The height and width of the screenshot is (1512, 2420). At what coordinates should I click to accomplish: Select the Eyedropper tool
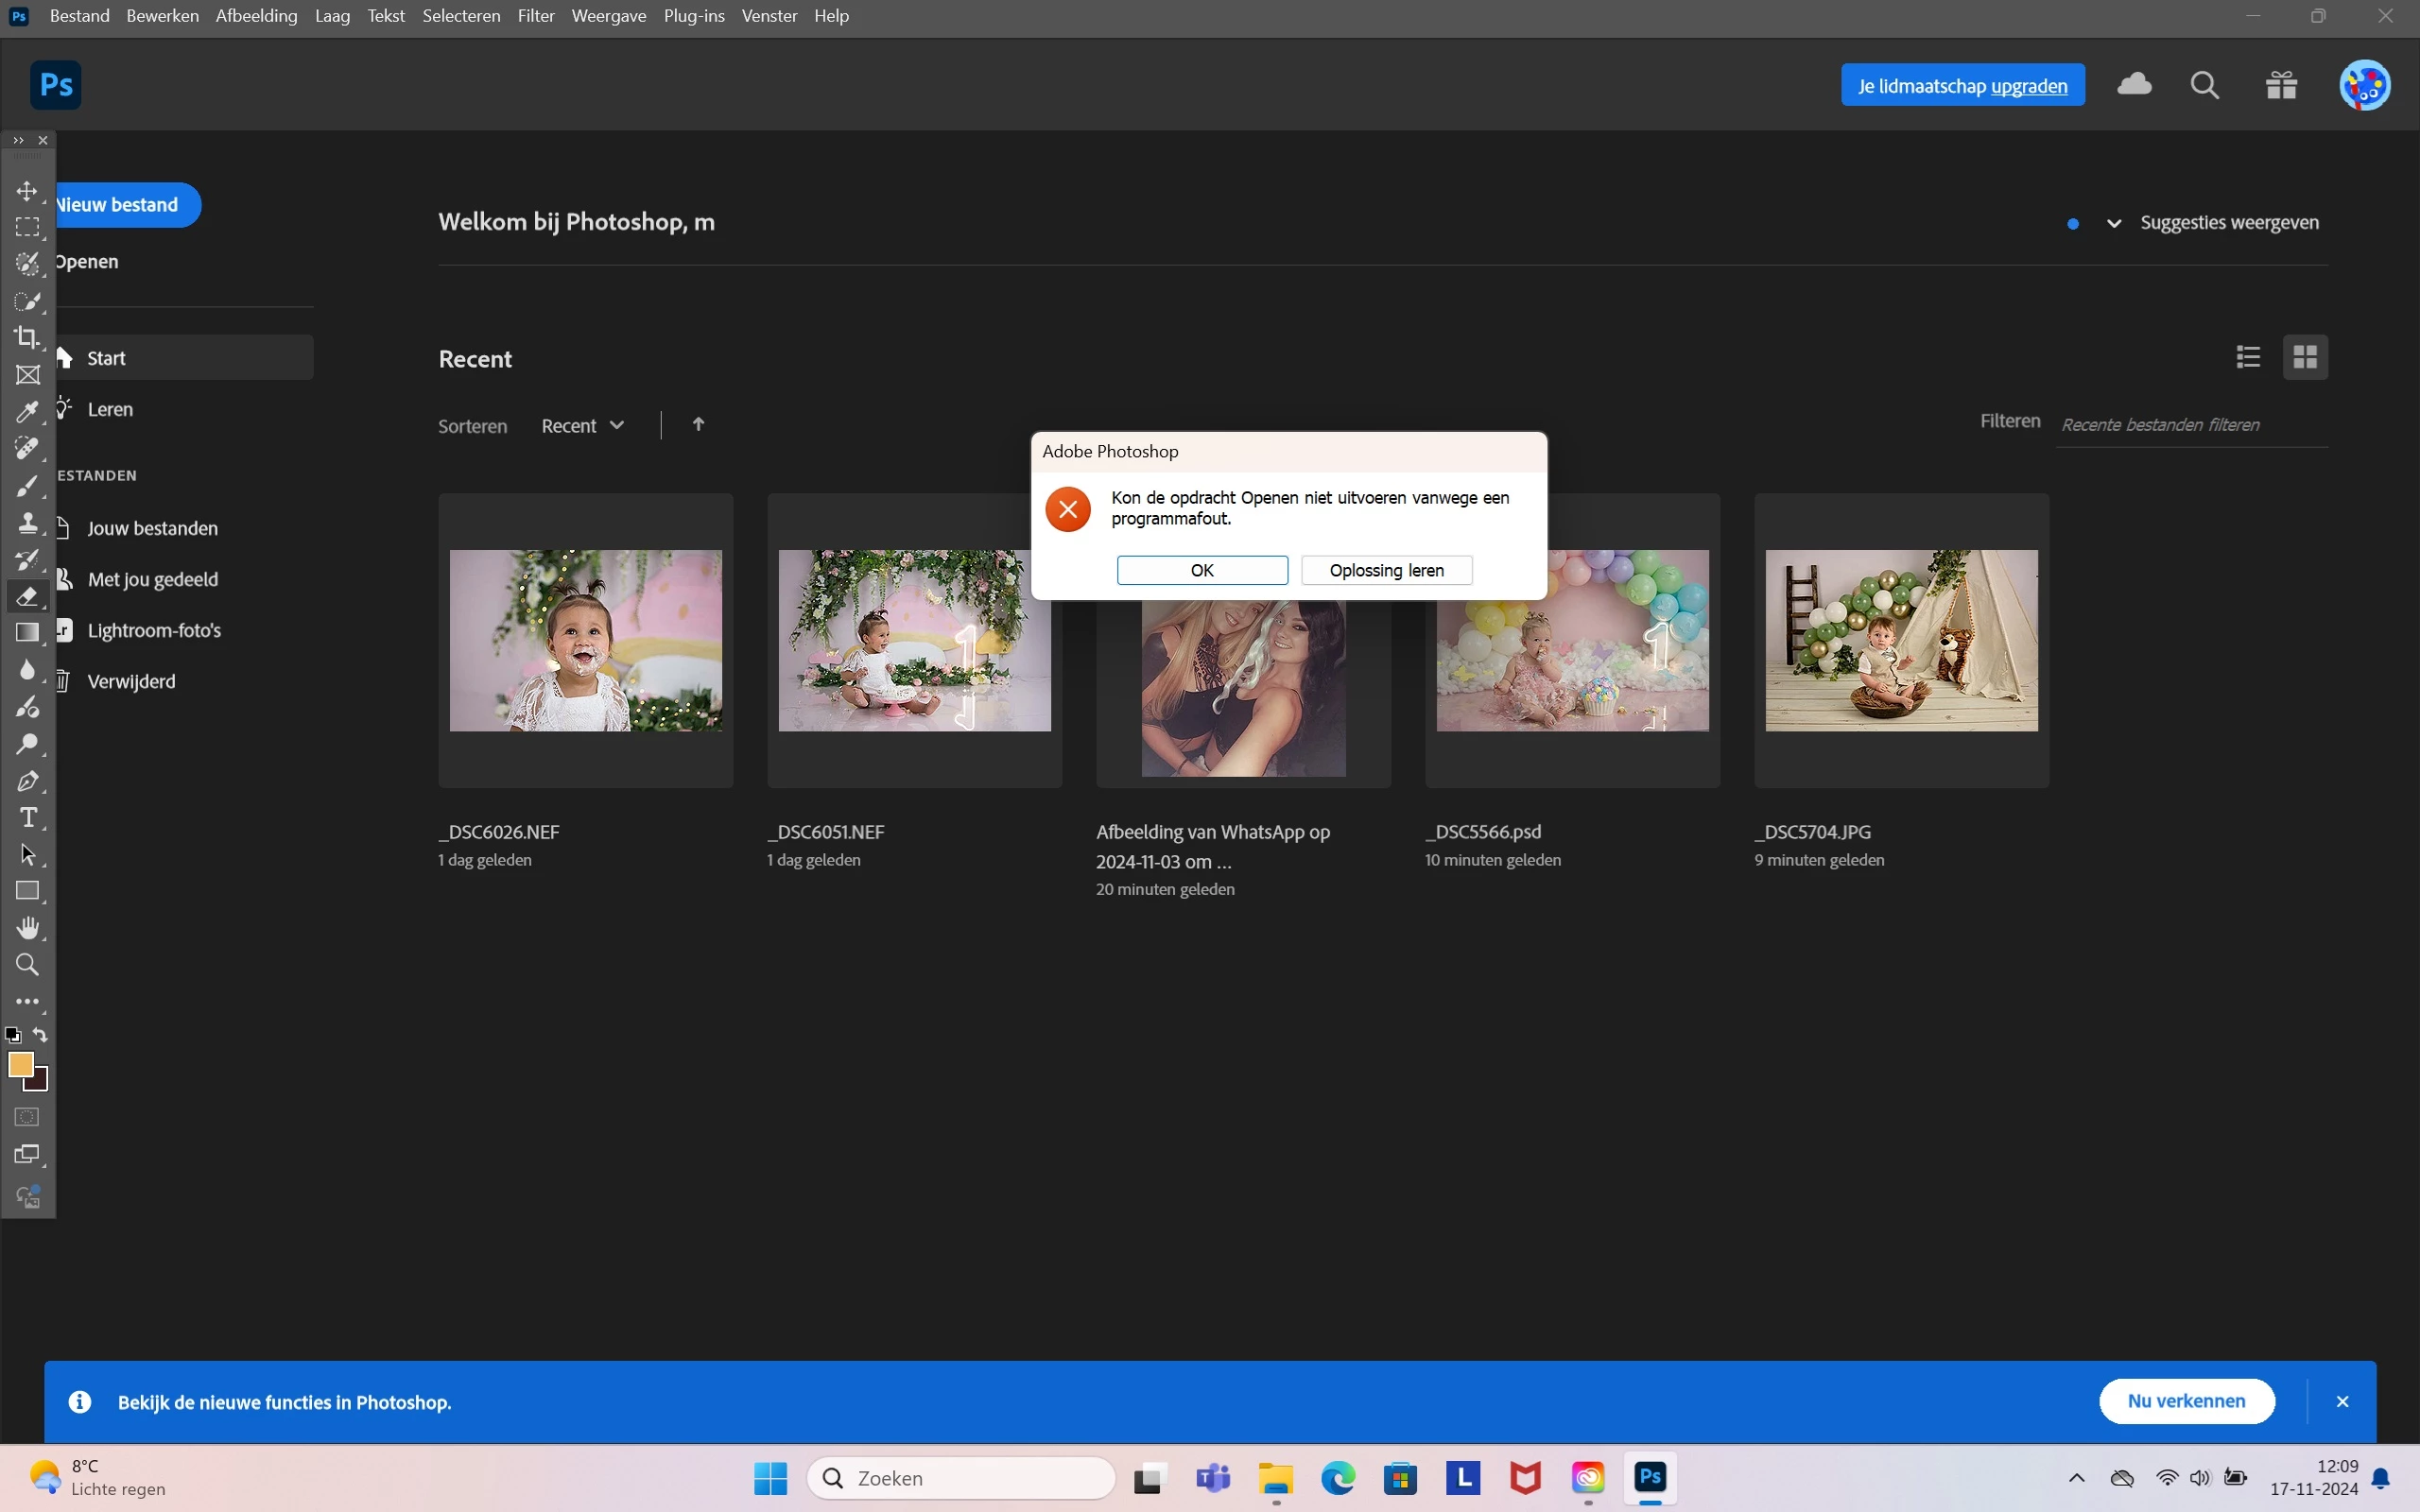tap(27, 411)
